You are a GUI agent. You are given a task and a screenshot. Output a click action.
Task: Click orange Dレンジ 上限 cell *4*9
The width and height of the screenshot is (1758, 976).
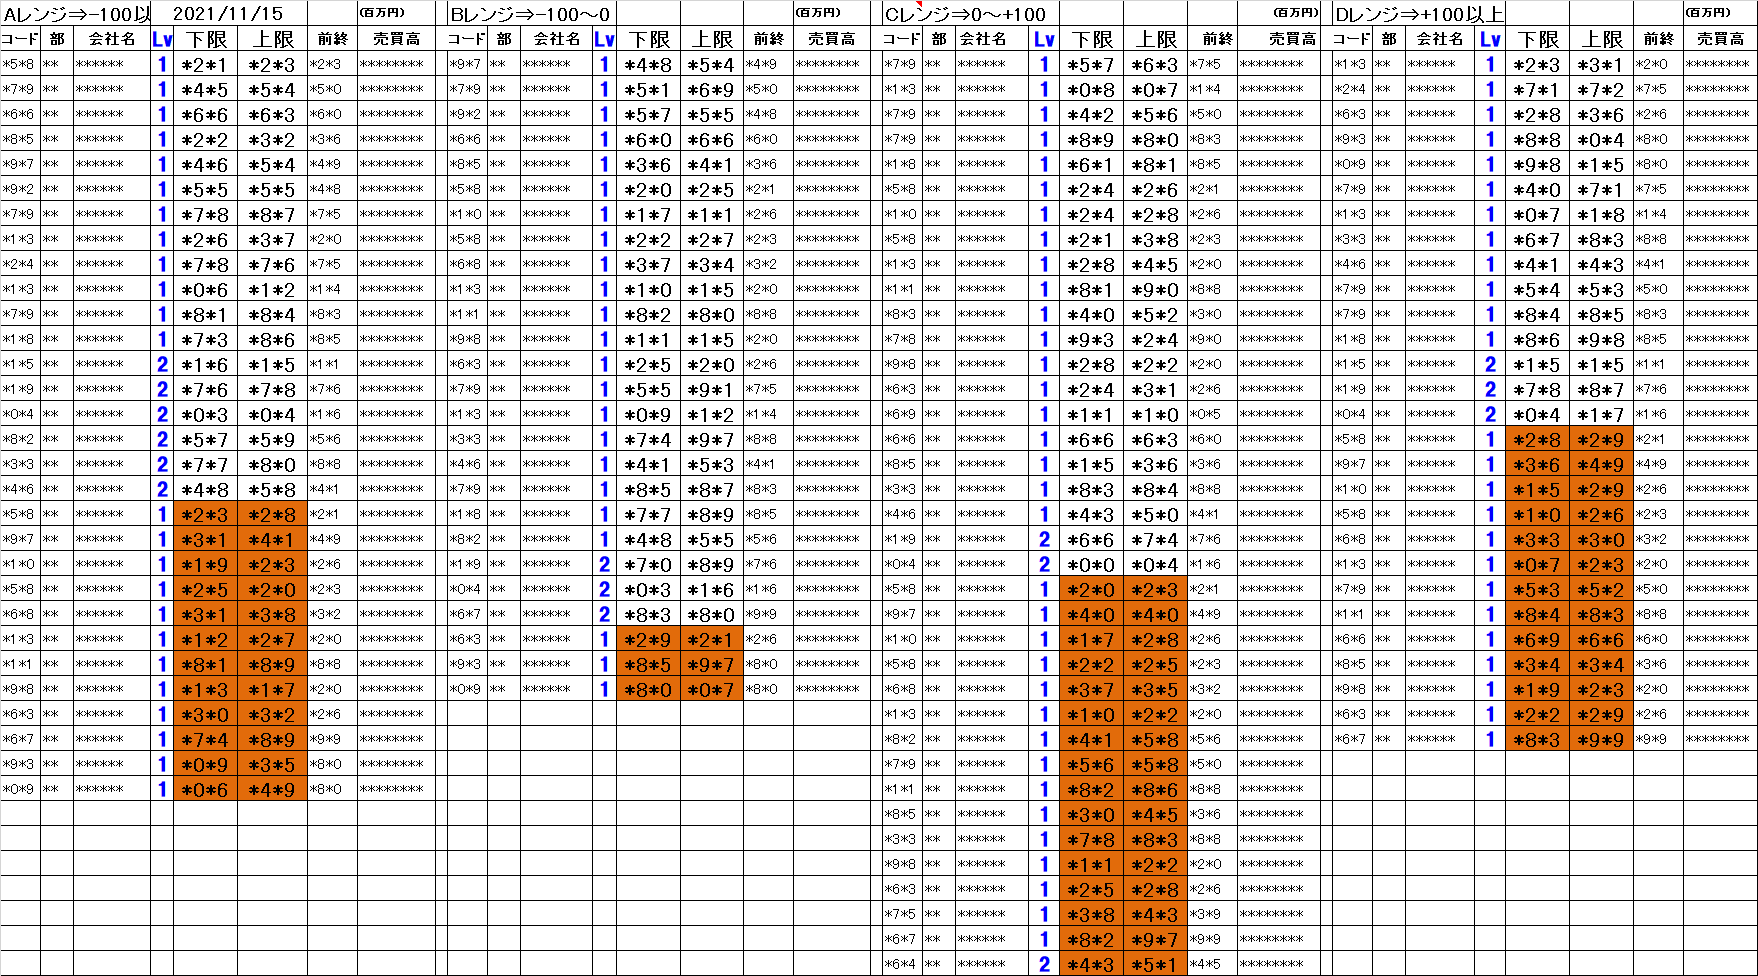[x=1602, y=464]
